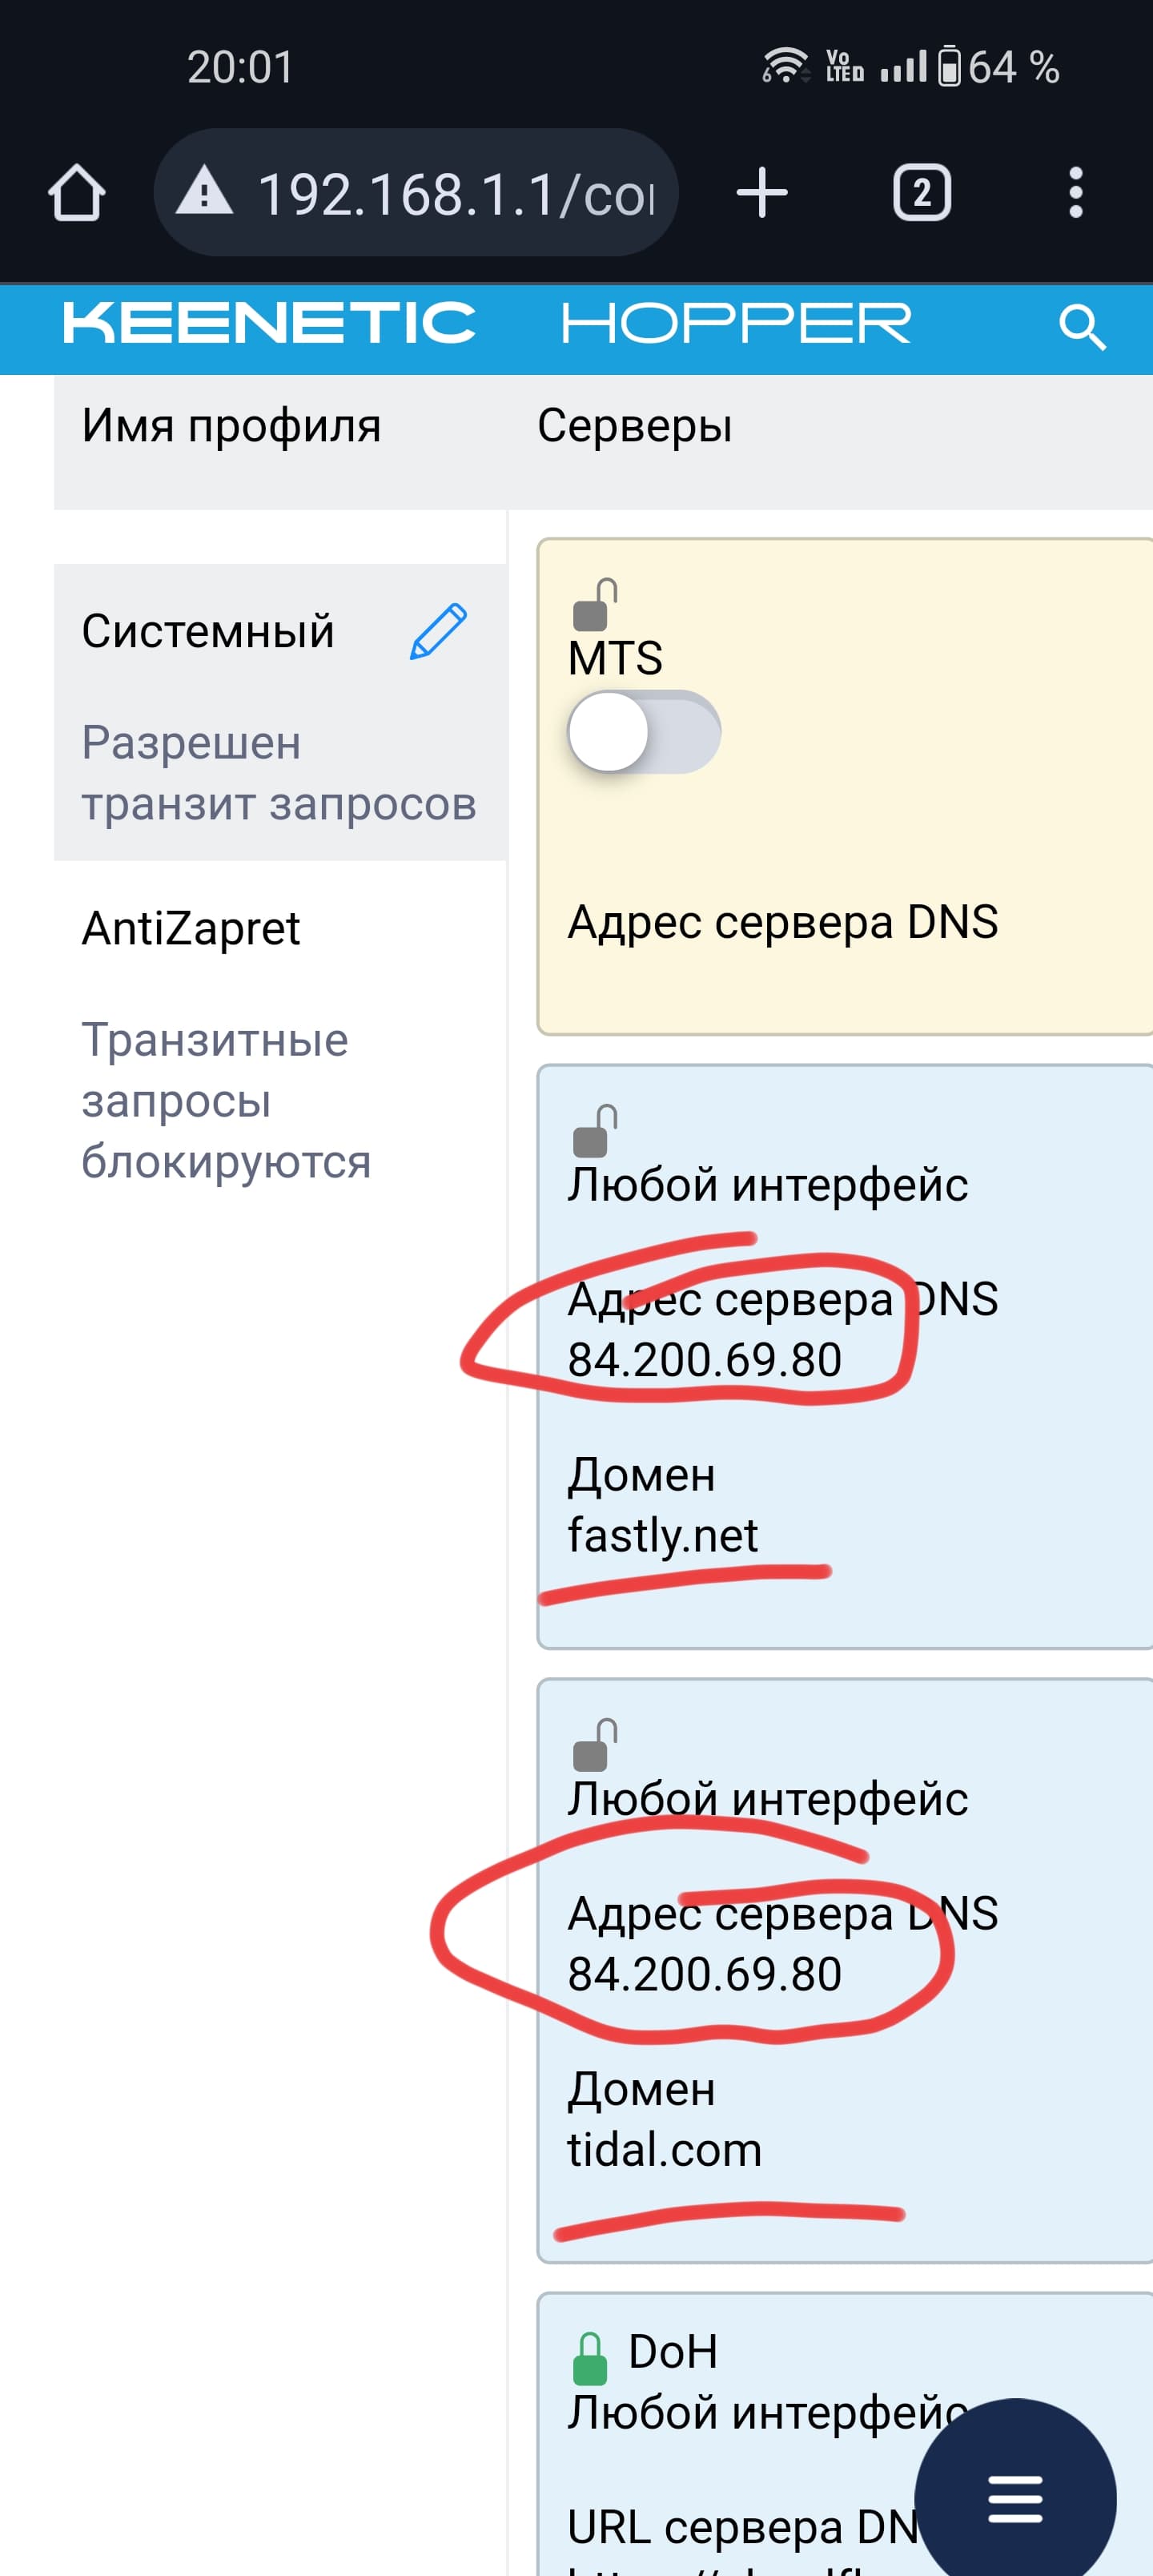Open a new browser tab
Image resolution: width=1153 pixels, height=2576 pixels.
point(762,192)
